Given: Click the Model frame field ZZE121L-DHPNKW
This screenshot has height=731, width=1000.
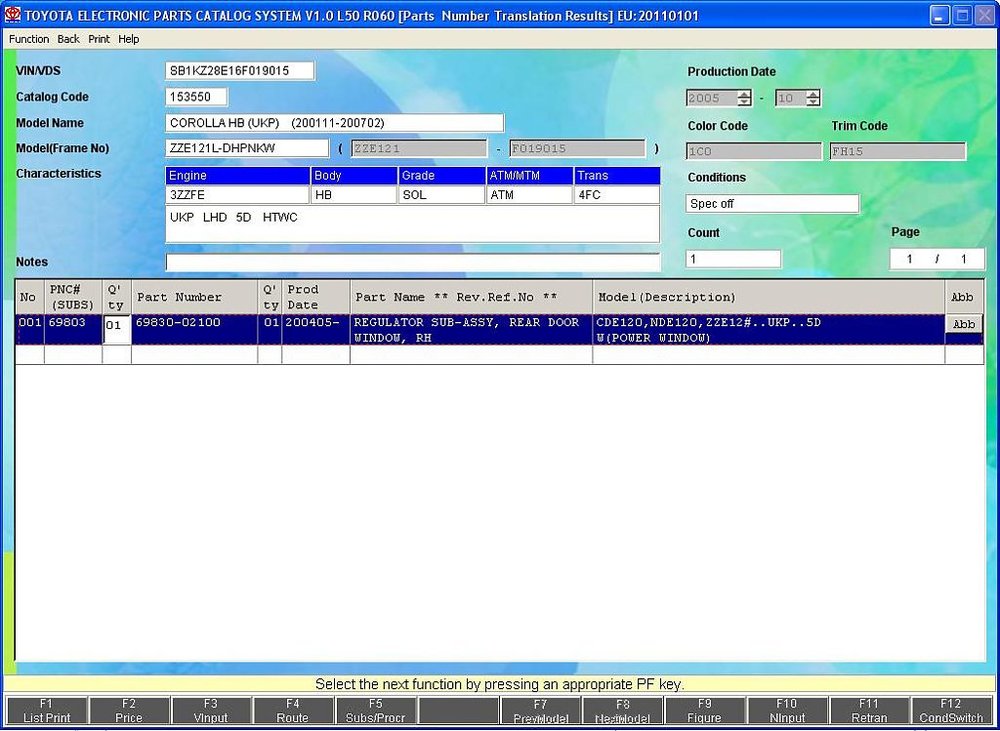Looking at the screenshot, I should [x=247, y=148].
